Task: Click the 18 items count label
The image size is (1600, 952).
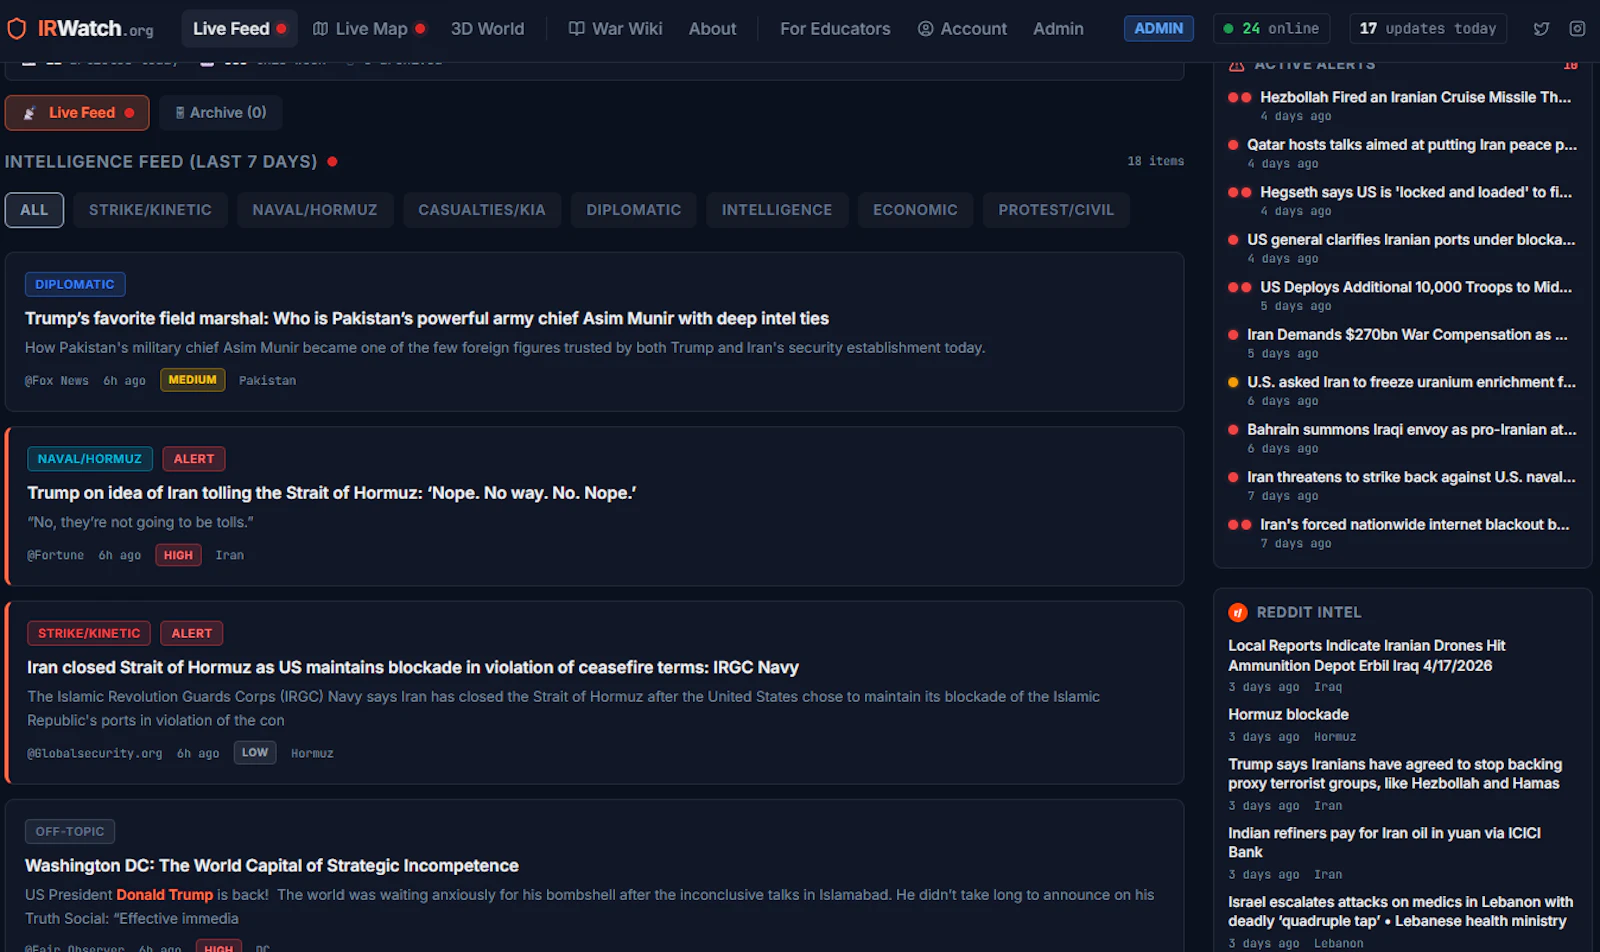Action: (1155, 161)
